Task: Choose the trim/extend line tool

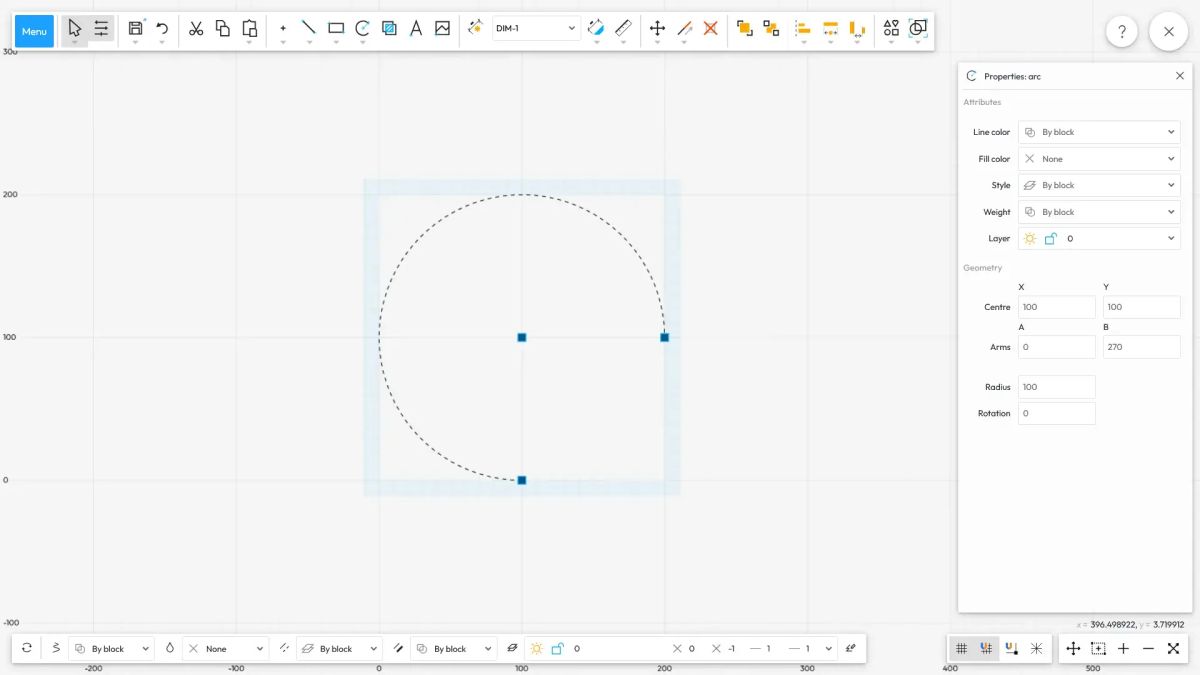Action: click(684, 28)
